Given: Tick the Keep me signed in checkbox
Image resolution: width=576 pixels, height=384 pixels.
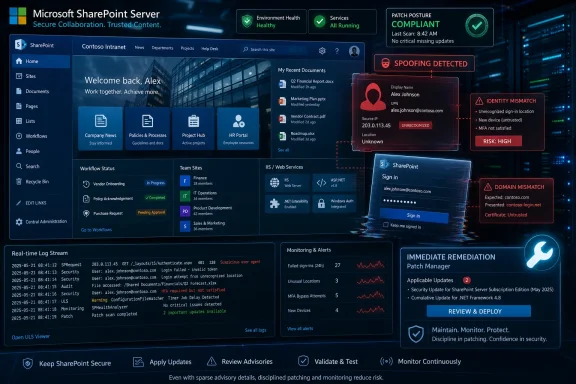Looking at the screenshot, I should (x=386, y=225).
